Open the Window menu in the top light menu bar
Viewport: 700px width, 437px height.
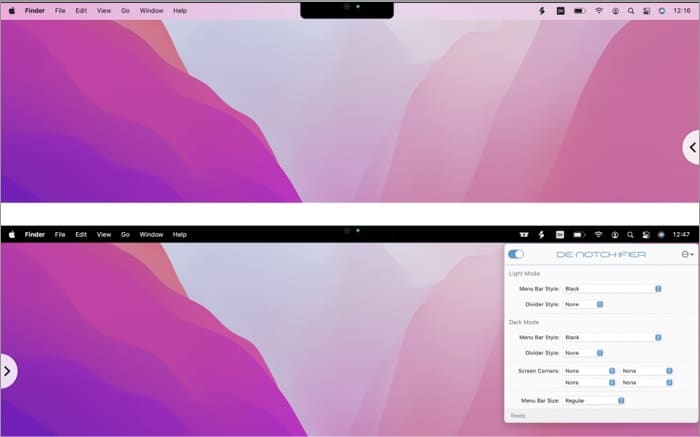tap(151, 10)
